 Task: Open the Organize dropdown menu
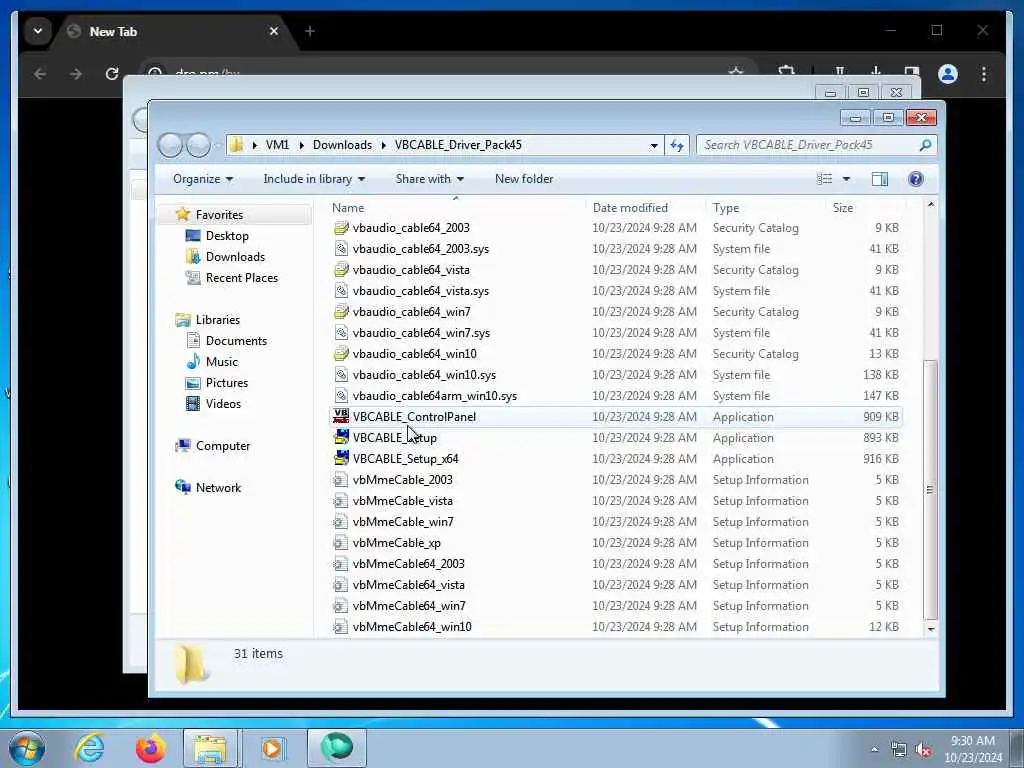coord(202,179)
